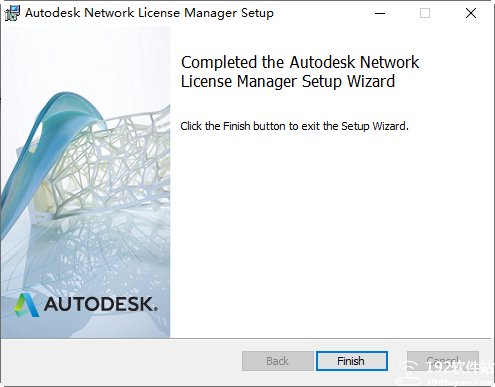495x387 pixels.
Task: Click the green-blue Autodesk 'A' logo mark
Action: (x=27, y=305)
